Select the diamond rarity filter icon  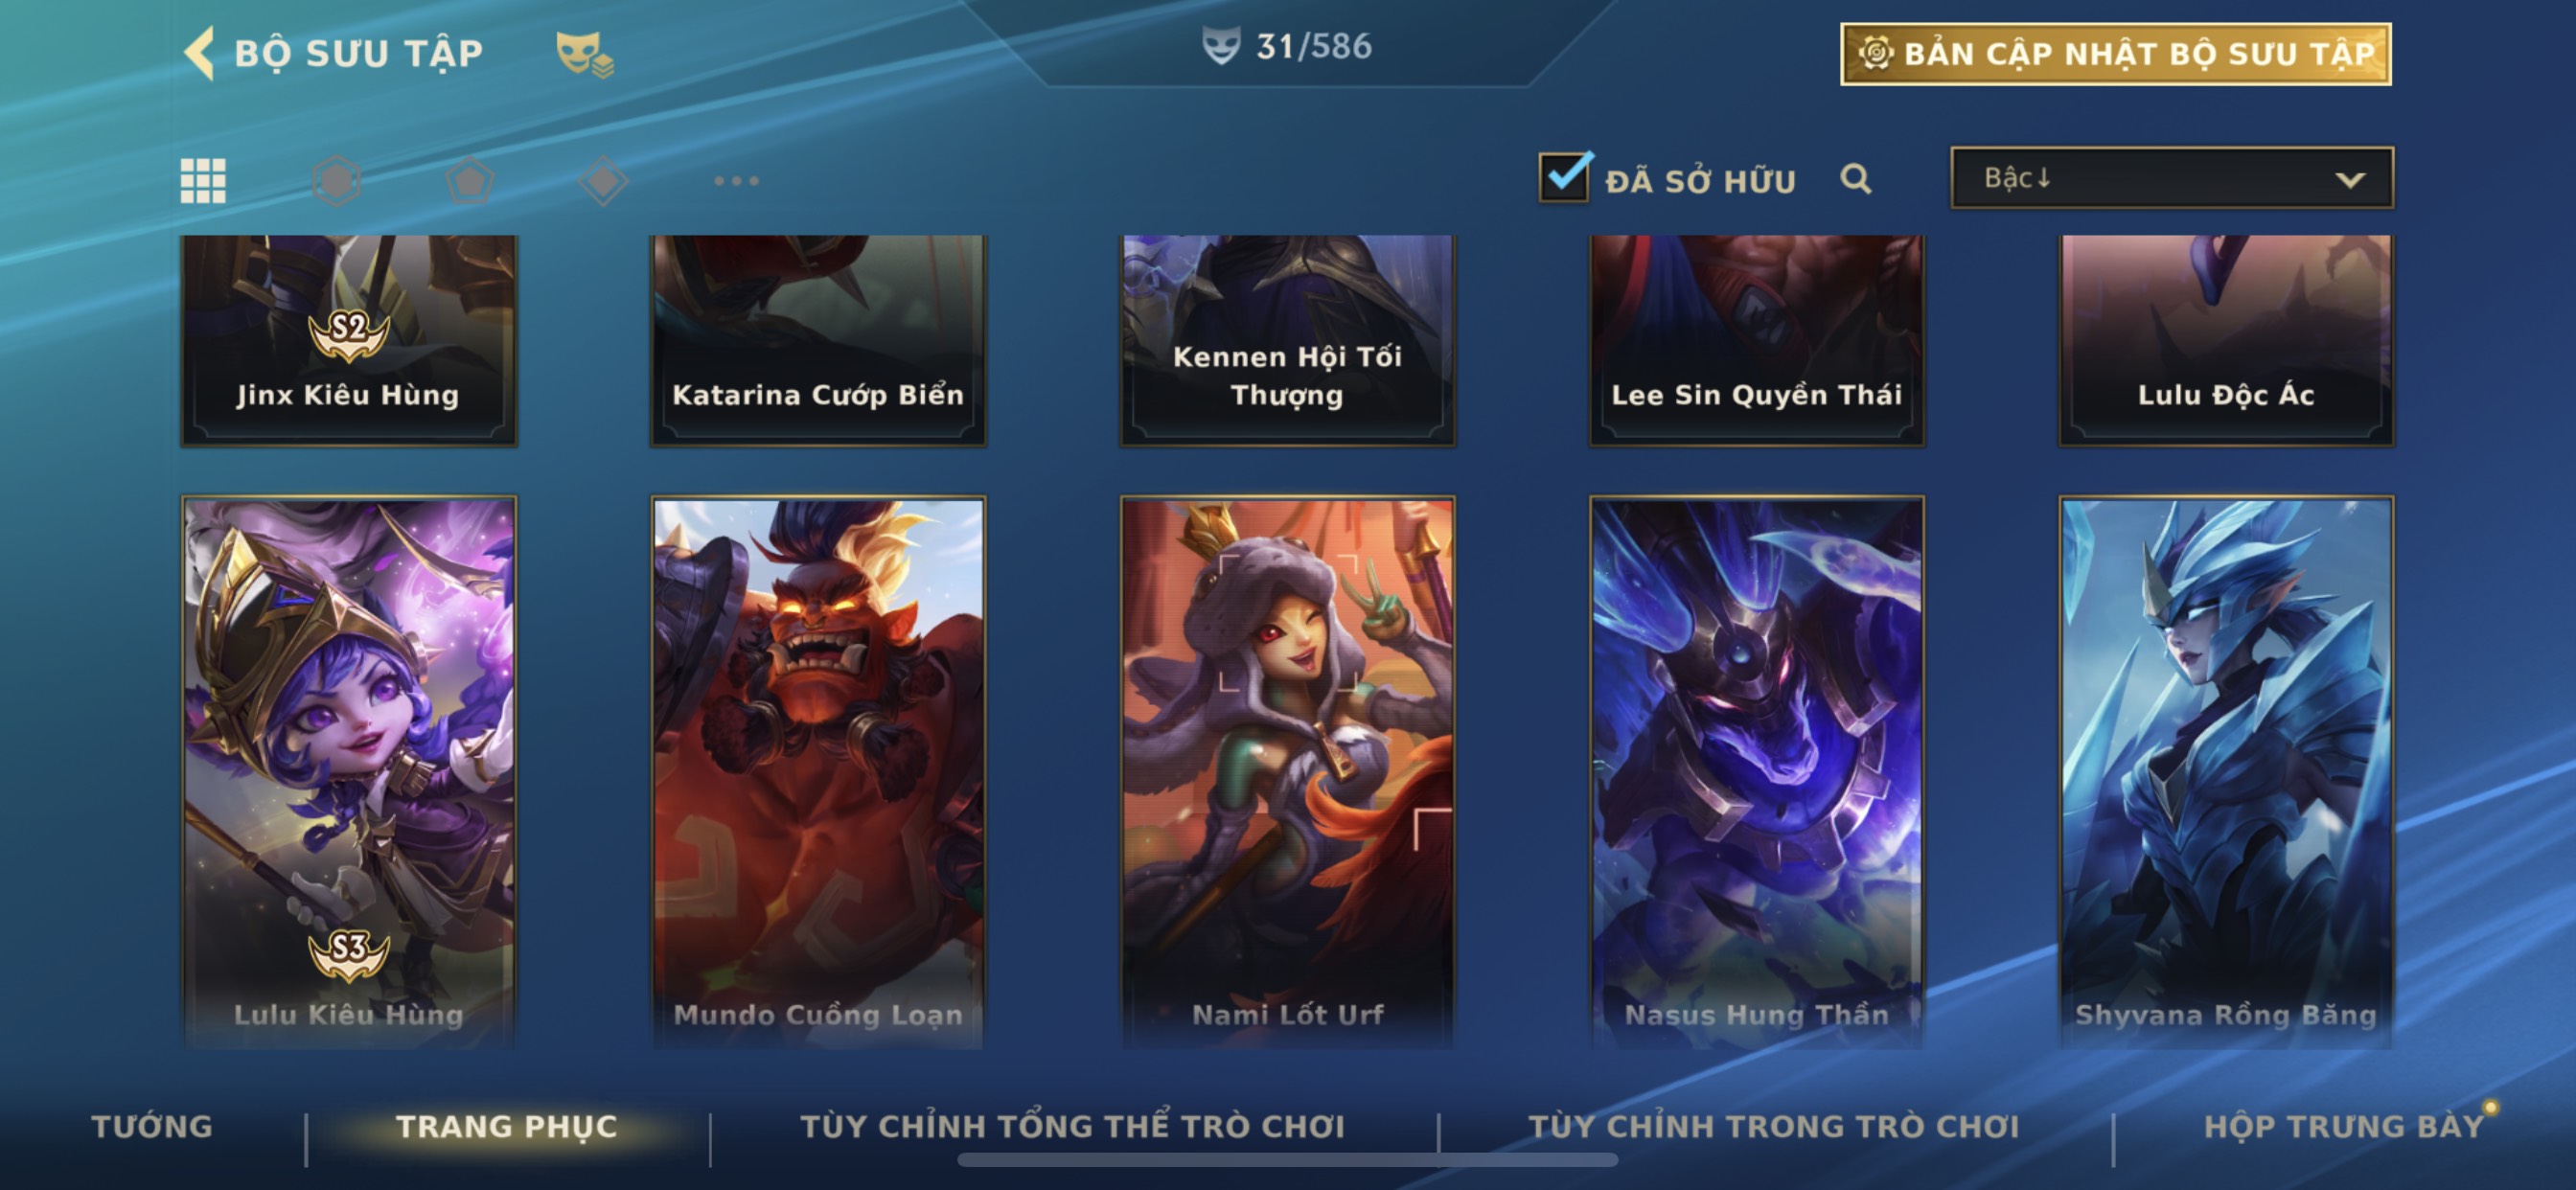603,181
